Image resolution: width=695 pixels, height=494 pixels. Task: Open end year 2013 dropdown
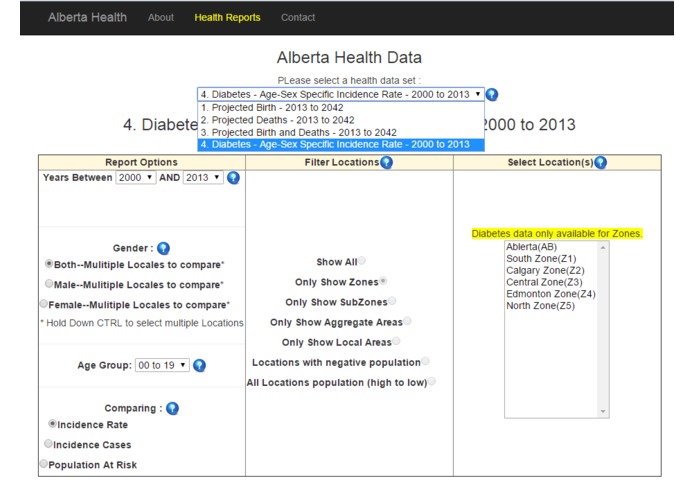click(x=203, y=178)
